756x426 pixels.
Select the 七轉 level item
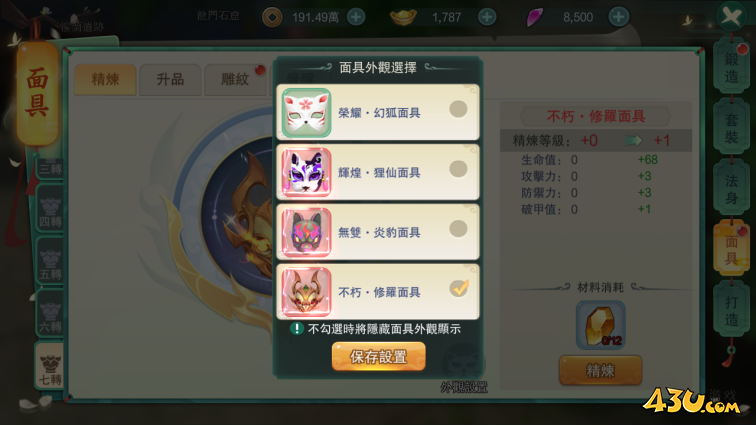(x=50, y=366)
